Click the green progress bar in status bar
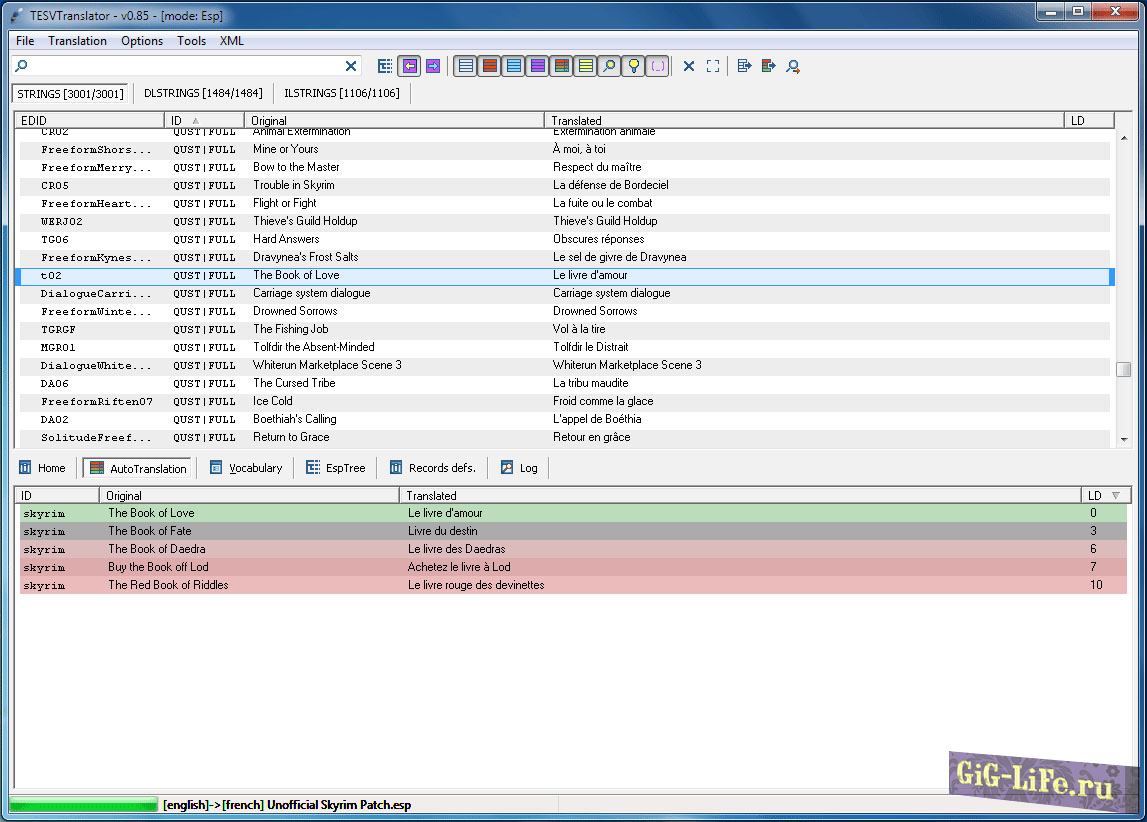This screenshot has height=822, width=1147. tap(83, 805)
